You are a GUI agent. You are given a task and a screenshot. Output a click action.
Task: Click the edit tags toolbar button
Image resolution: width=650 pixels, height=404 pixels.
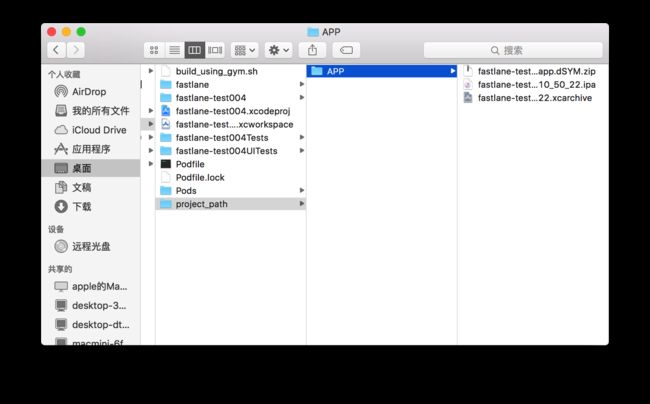(346, 50)
